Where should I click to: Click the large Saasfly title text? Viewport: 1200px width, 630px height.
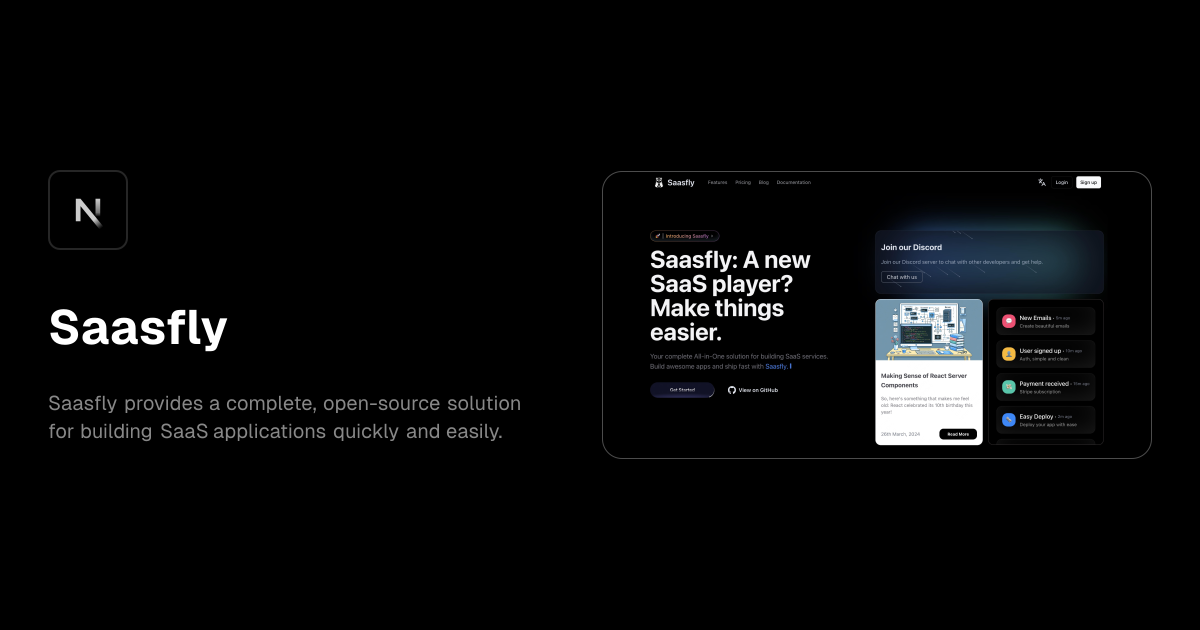click(138, 327)
